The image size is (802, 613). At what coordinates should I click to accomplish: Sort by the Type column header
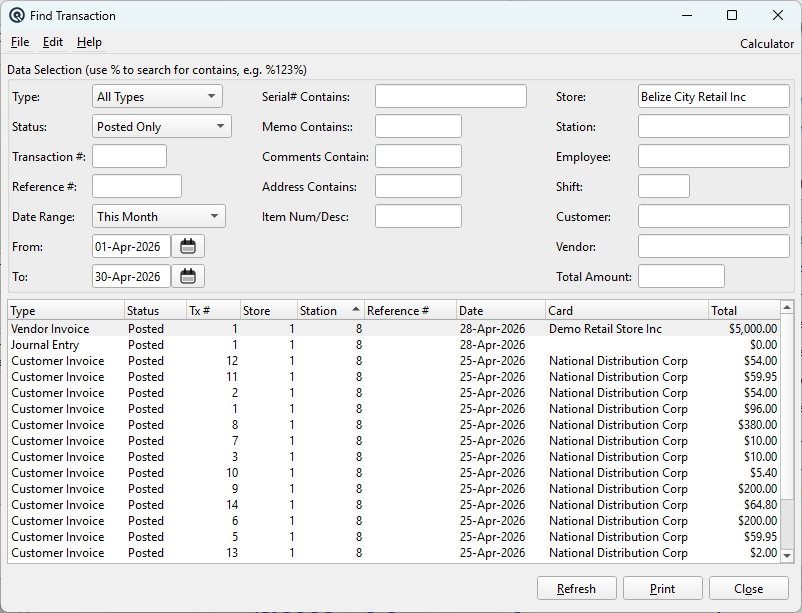click(x=66, y=311)
